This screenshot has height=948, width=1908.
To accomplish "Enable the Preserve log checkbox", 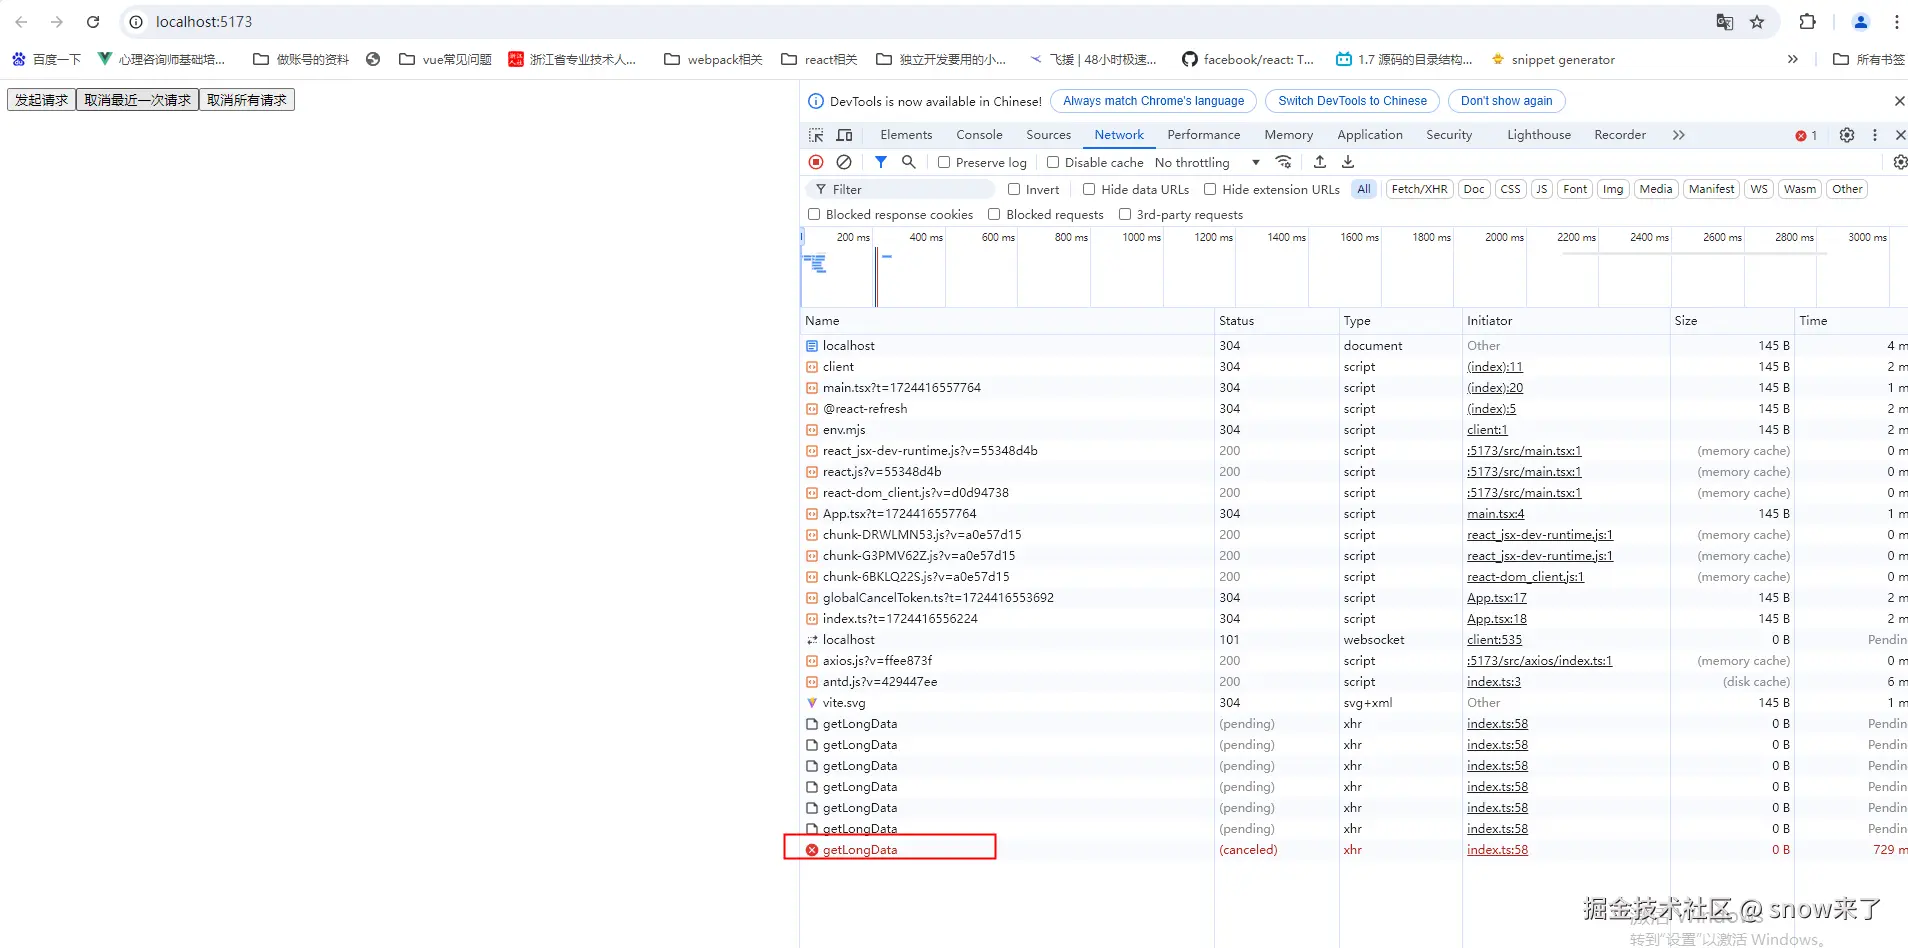I will (x=944, y=162).
